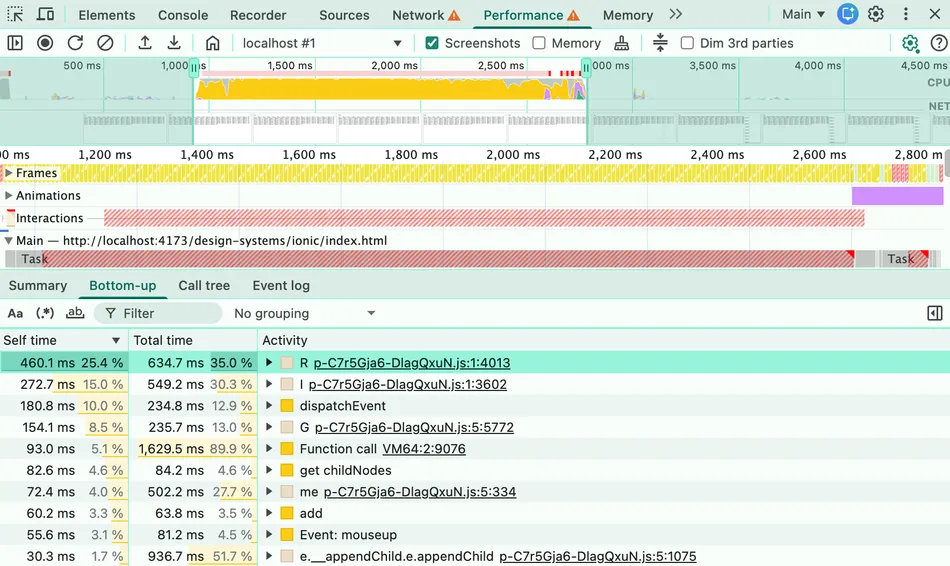Toggle the performance sidebar panel icon
This screenshot has height=566, width=950.
(x=15, y=43)
